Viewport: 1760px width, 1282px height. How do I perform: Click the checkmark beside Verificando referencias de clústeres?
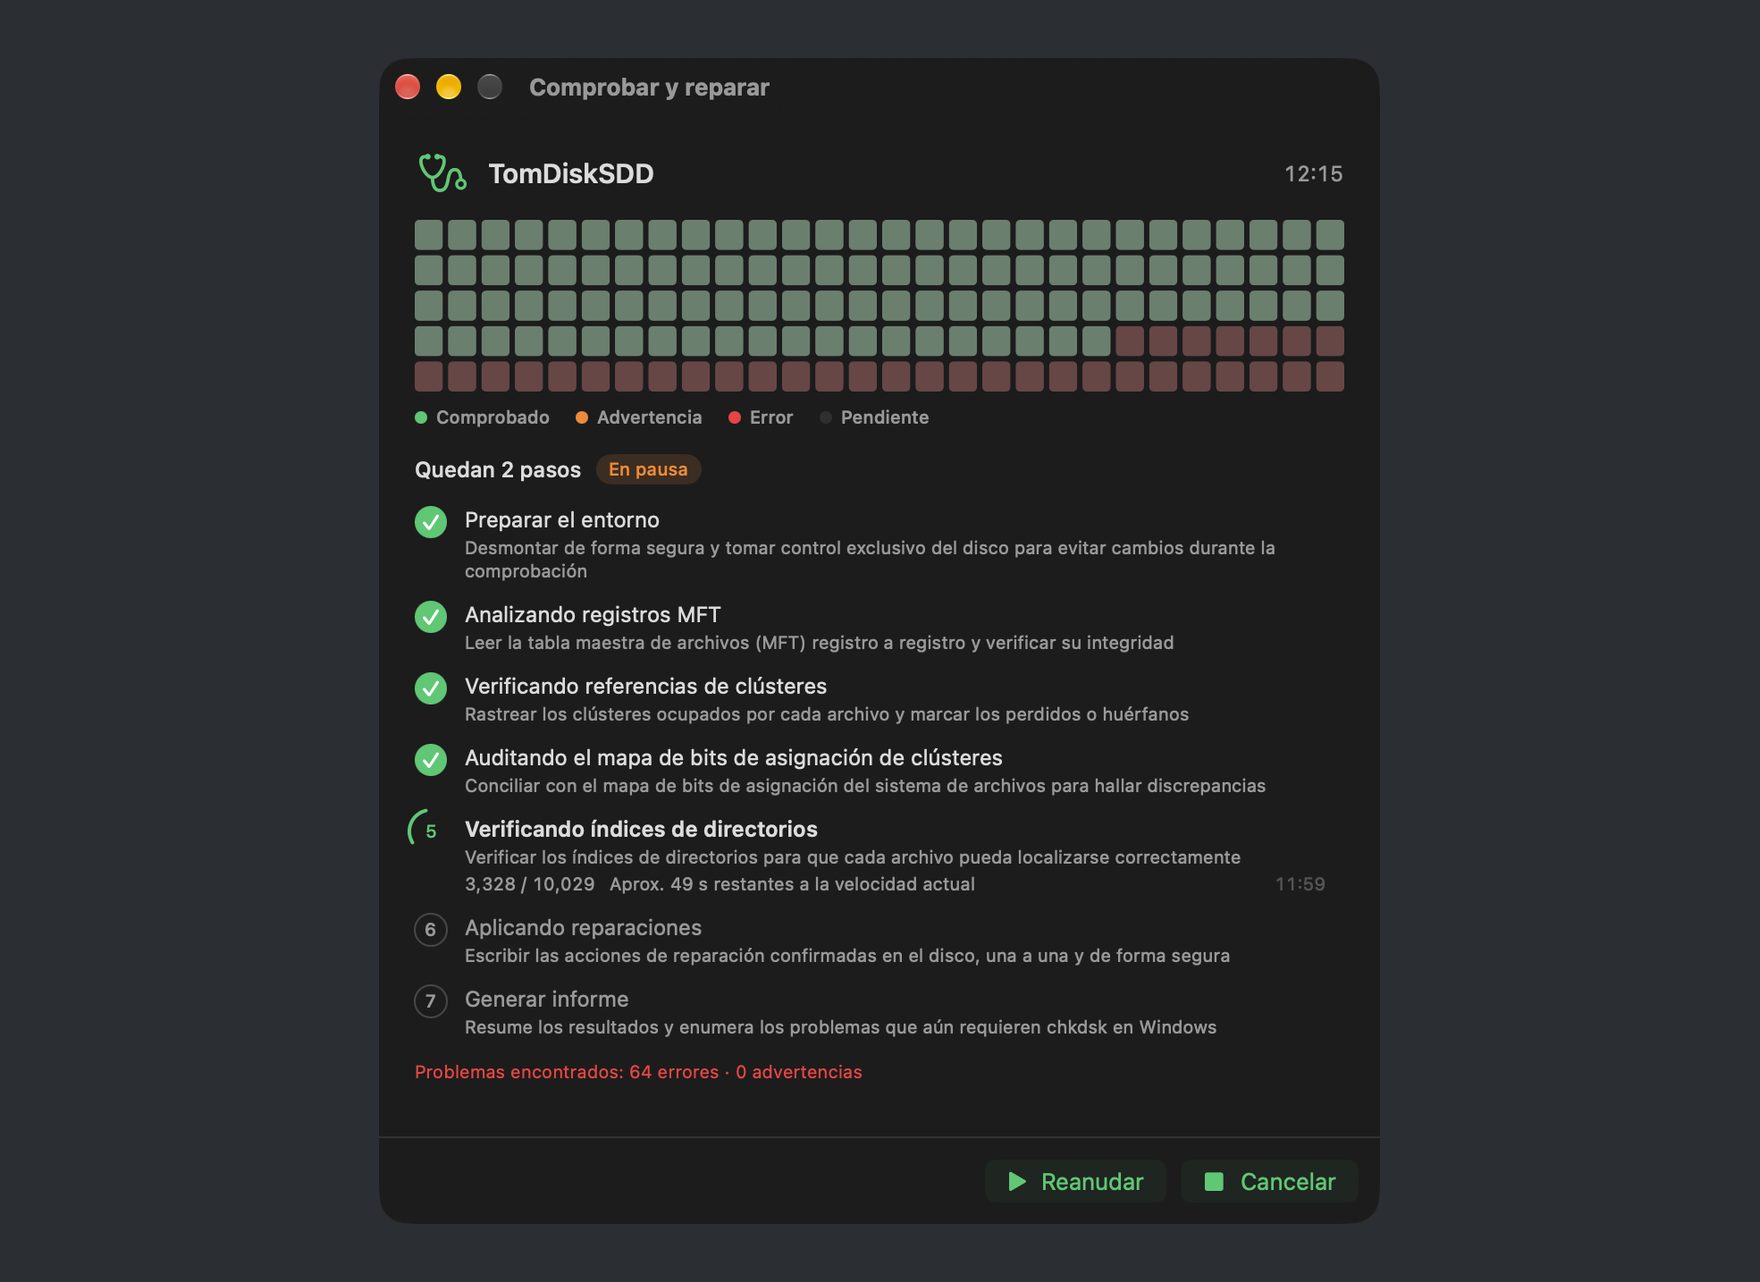[431, 688]
